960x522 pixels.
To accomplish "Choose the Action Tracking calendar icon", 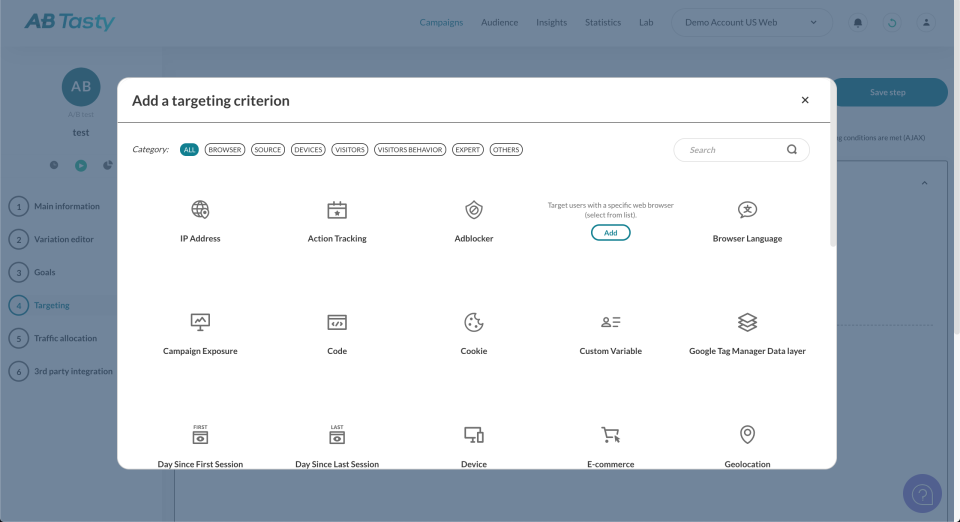I will (337, 210).
